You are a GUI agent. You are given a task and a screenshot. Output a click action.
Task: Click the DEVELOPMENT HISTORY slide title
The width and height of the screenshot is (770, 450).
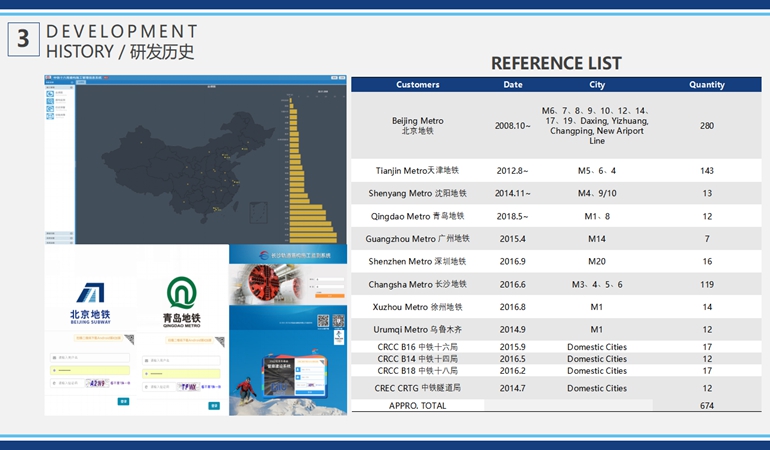point(121,42)
